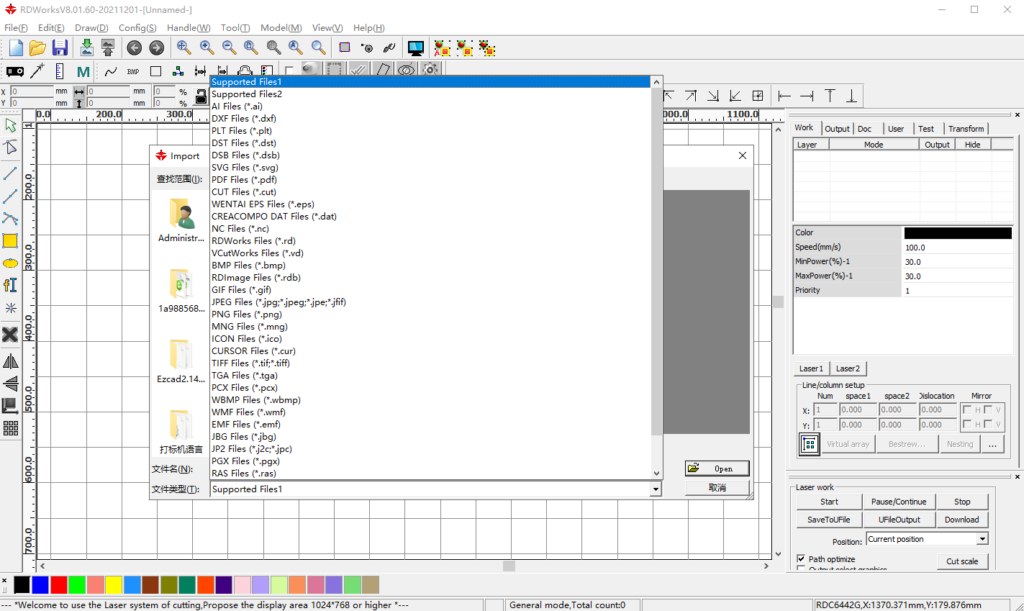1024x611 pixels.
Task: Select the text tool in left toolbar
Action: (x=10, y=285)
